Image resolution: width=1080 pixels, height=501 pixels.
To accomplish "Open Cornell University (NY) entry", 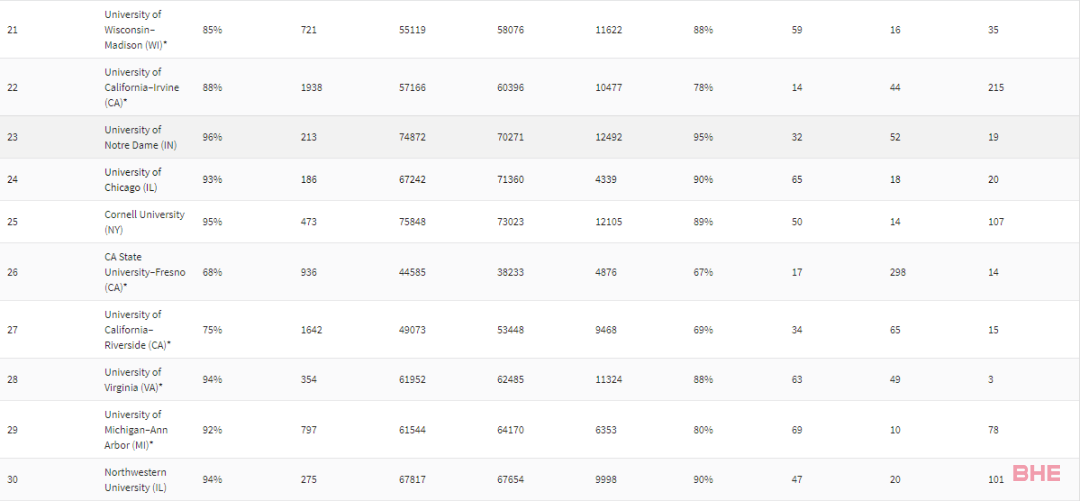I will [x=145, y=222].
